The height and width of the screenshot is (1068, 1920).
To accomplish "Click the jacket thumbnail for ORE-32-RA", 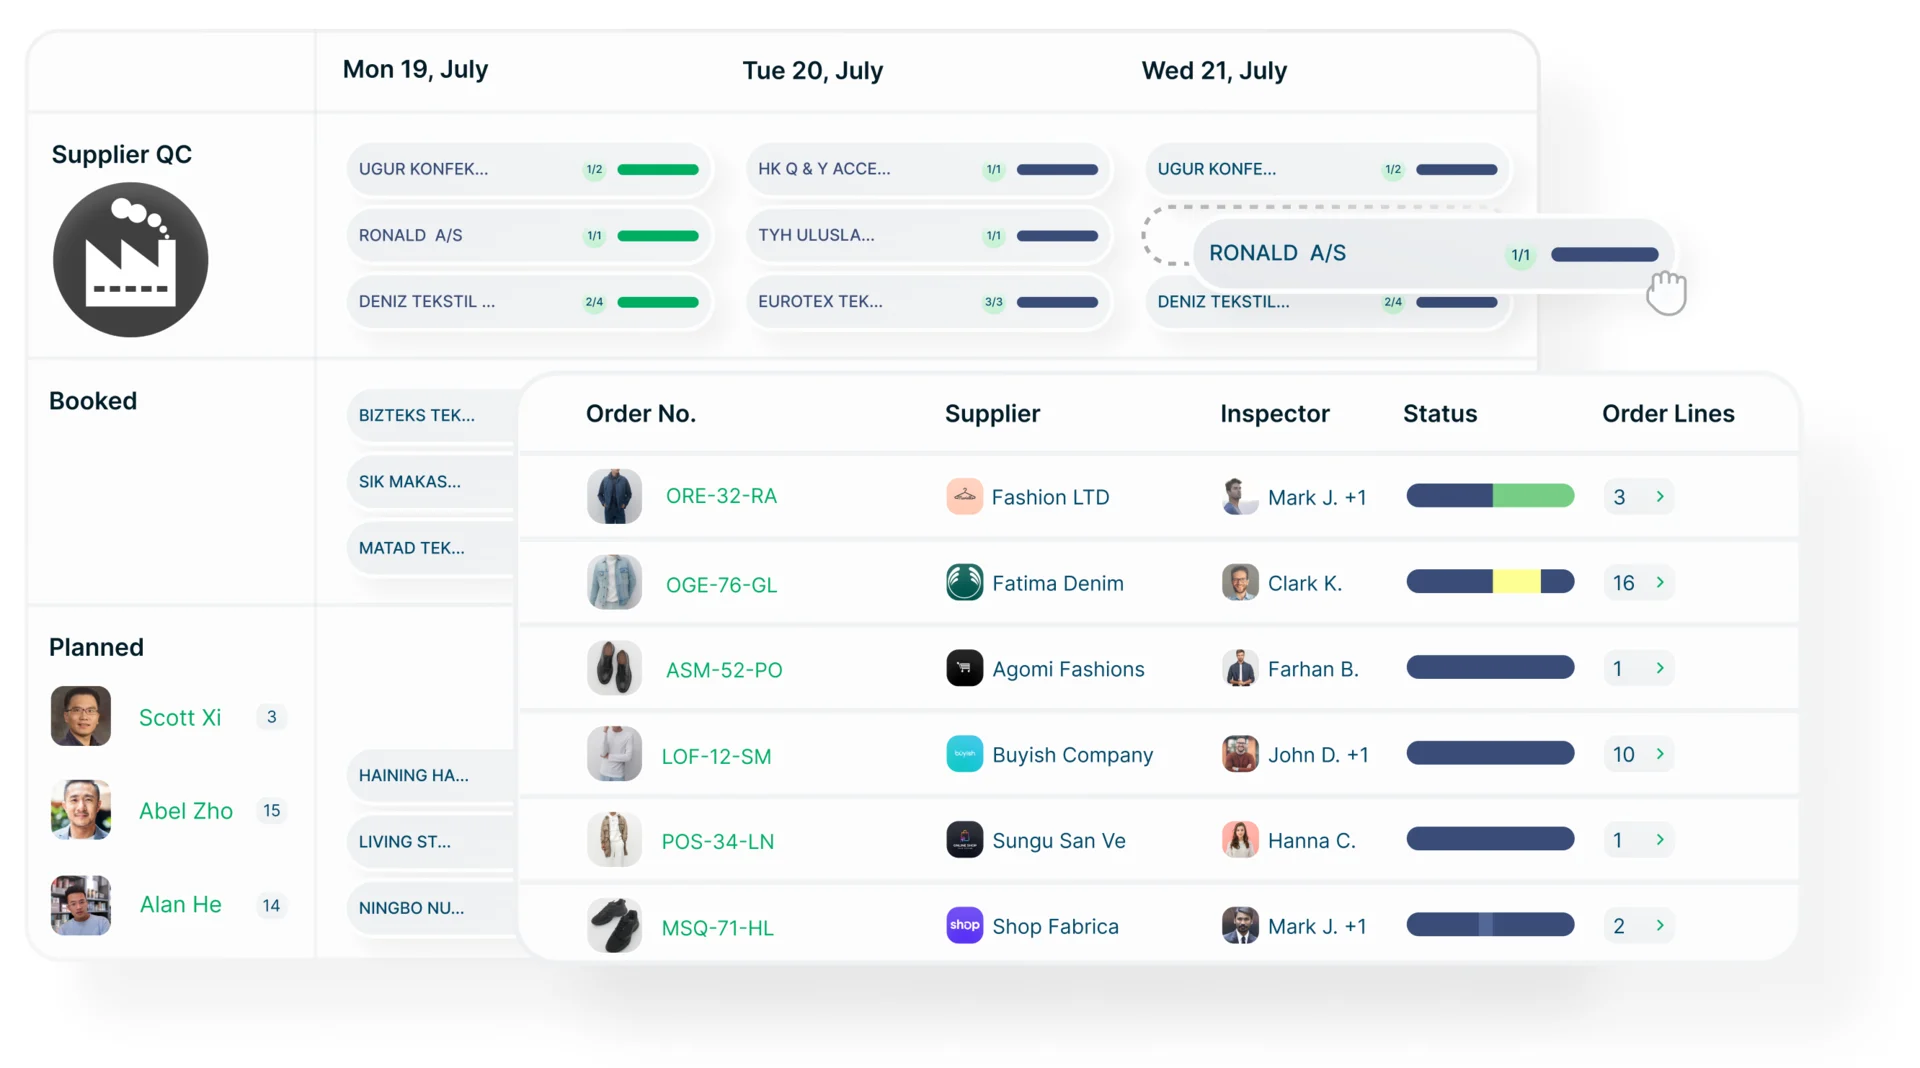I will coord(614,496).
